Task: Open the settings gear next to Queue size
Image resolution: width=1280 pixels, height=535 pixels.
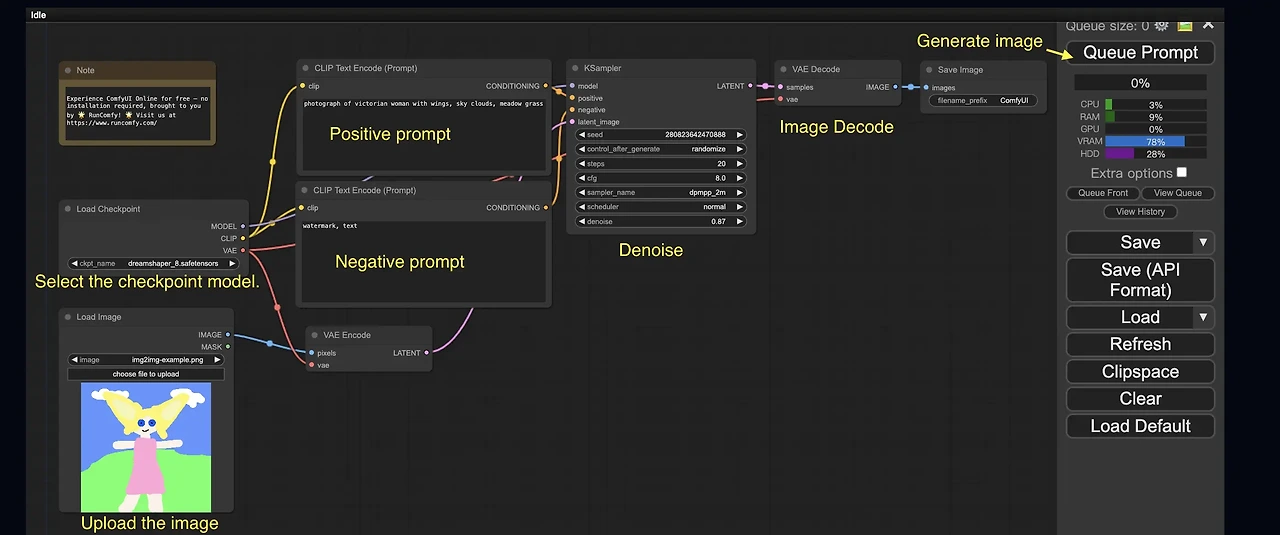Action: tap(1162, 26)
